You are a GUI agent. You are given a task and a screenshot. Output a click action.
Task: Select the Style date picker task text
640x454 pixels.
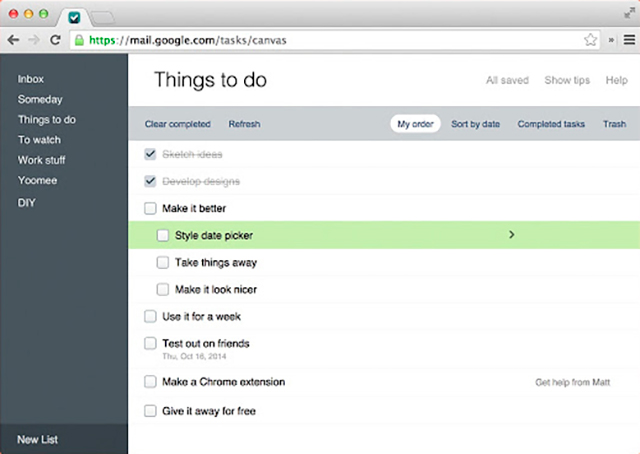click(214, 235)
